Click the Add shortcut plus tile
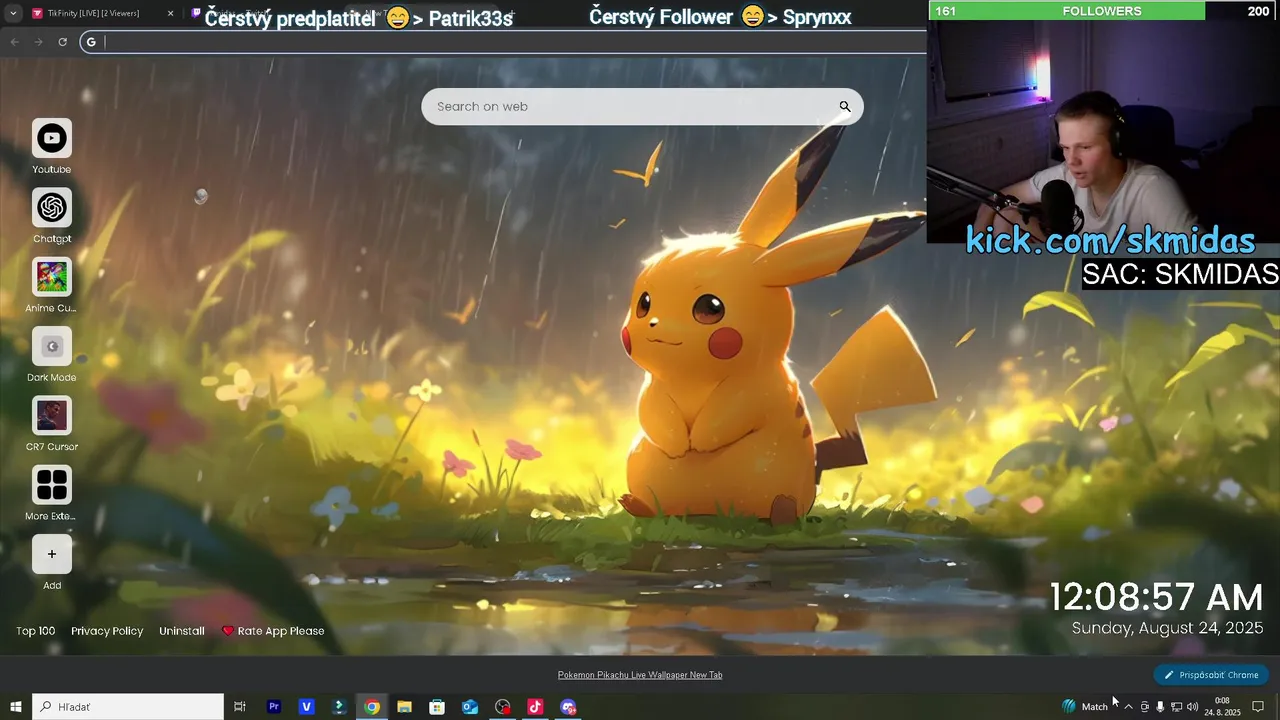The height and width of the screenshot is (720, 1280). pos(52,554)
